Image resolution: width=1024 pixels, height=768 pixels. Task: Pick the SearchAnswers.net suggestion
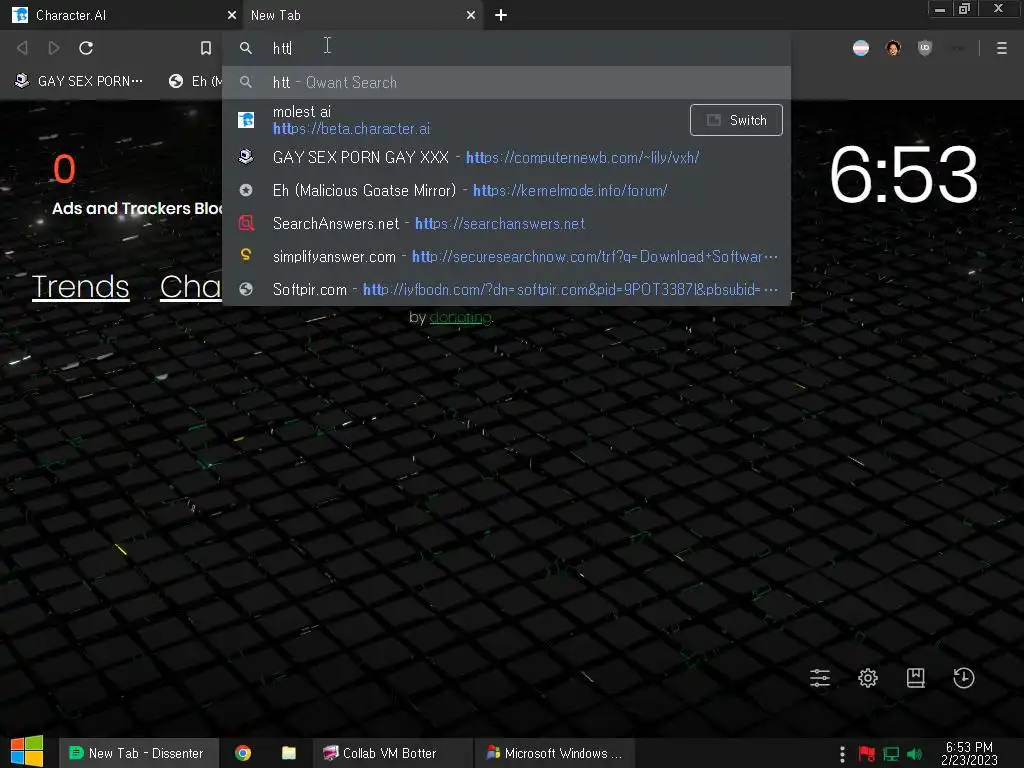pyautogui.click(x=506, y=223)
